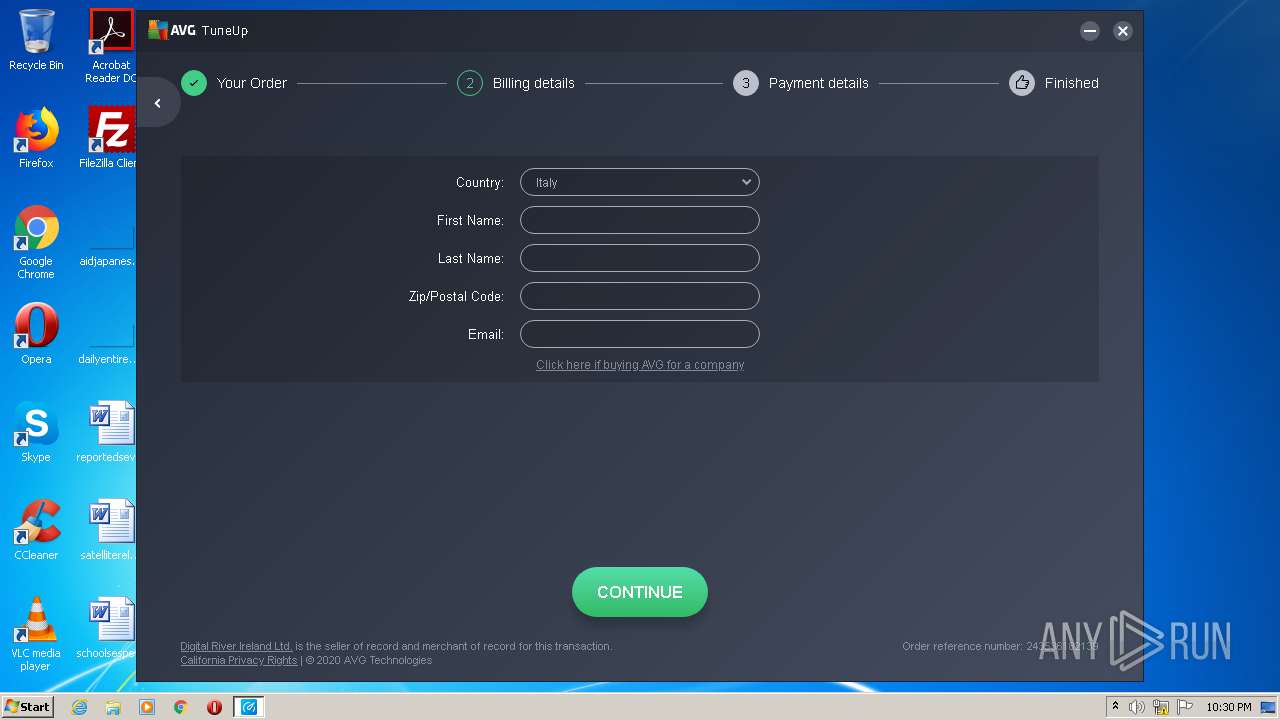Open Recycle Bin on the desktop

pyautogui.click(x=36, y=40)
